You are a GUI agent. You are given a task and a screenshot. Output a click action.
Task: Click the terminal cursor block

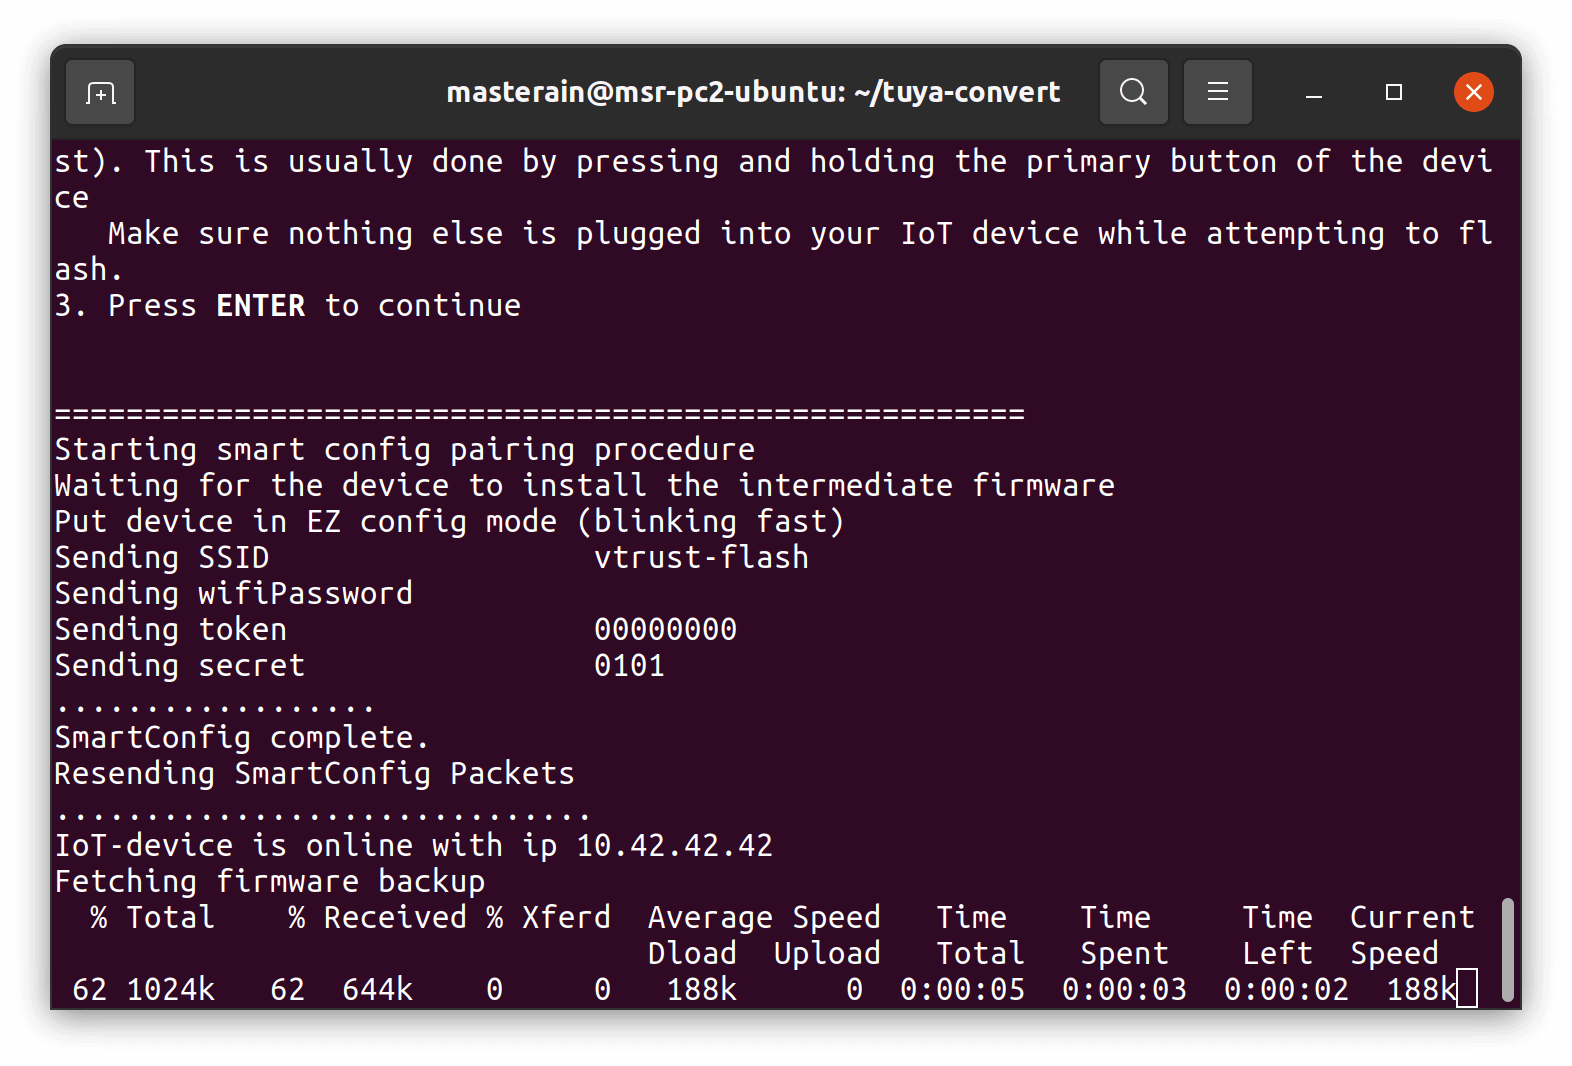coord(1466,989)
